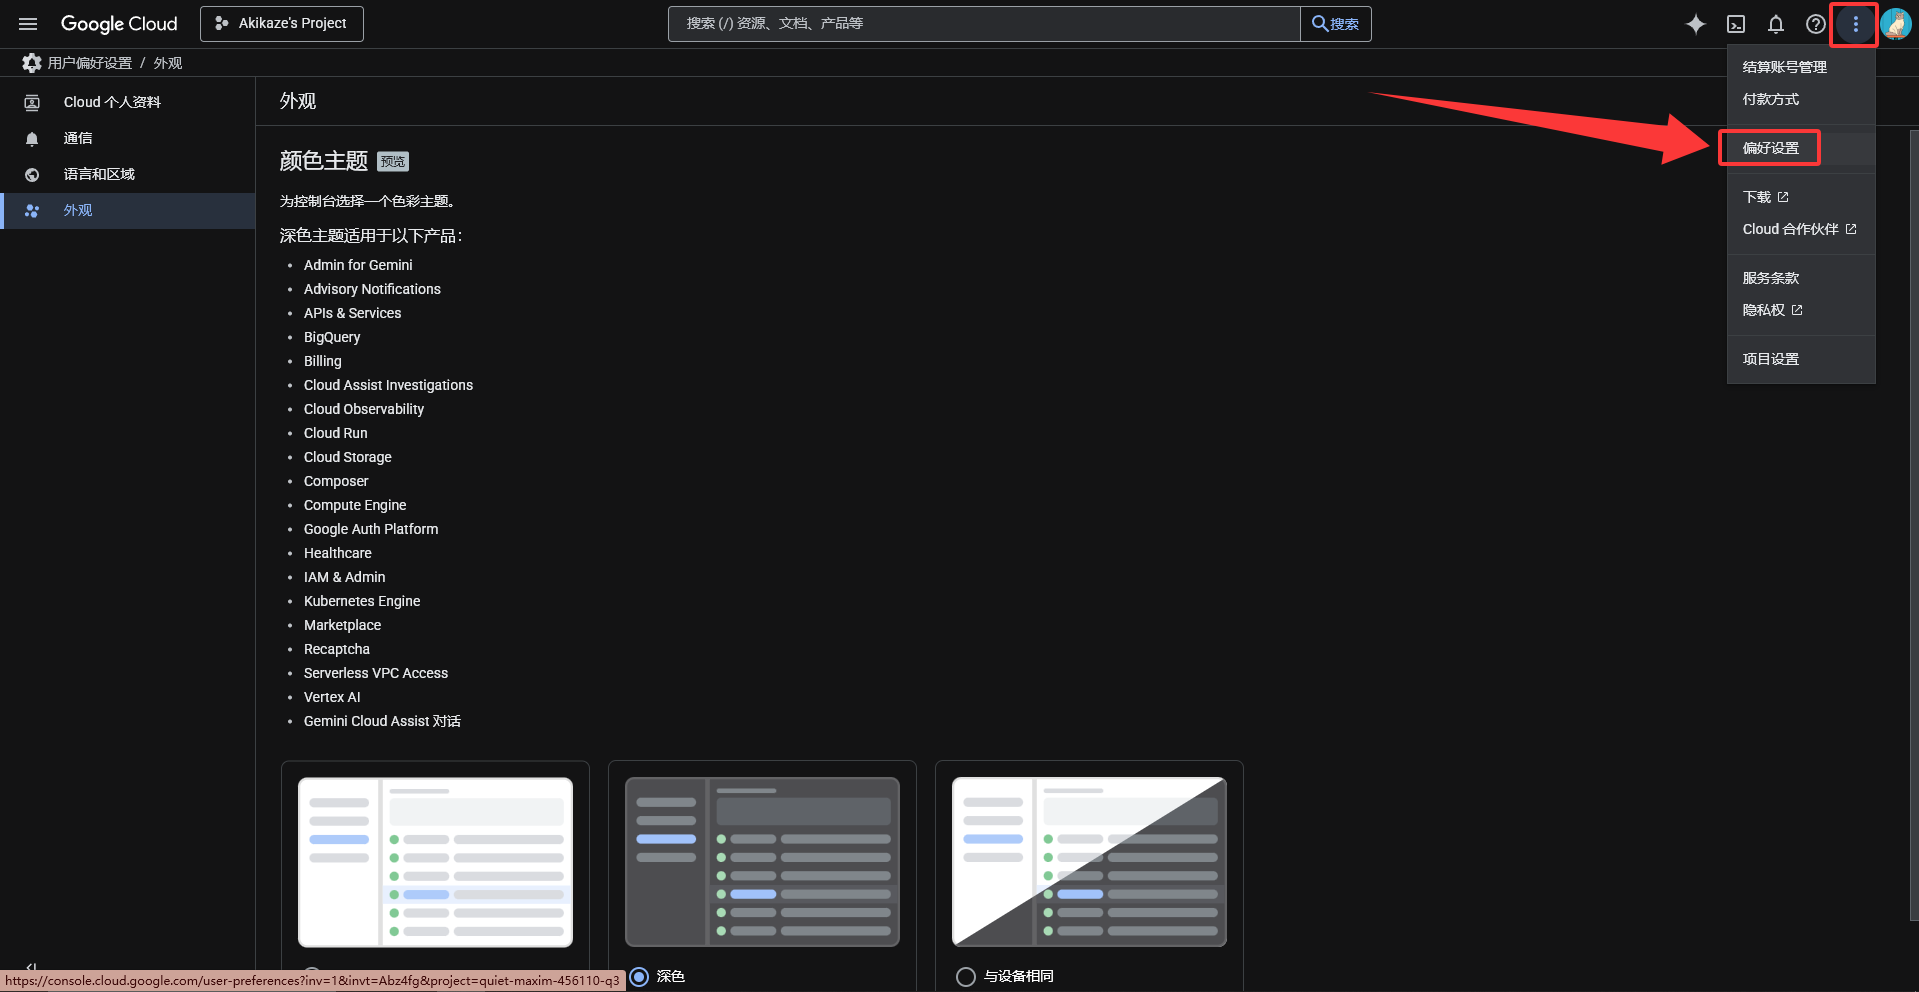Click the 'Cloud Run' list item
This screenshot has height=992, width=1919.
[x=336, y=433]
